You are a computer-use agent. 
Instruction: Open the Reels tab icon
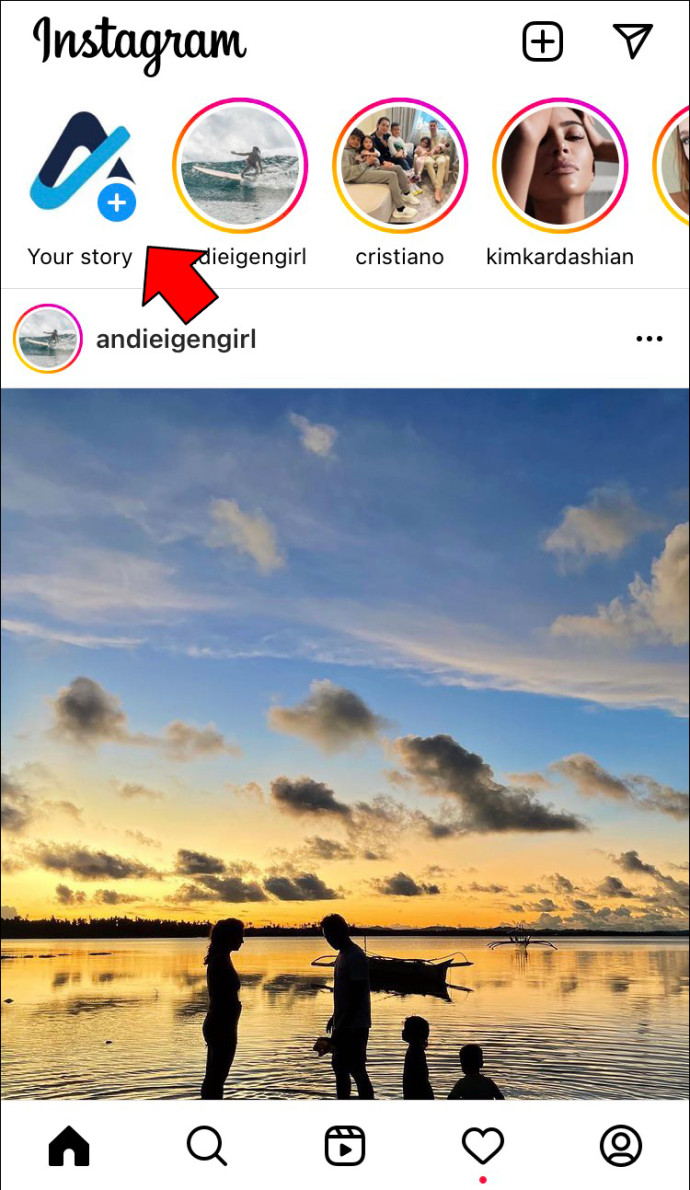(x=345, y=1145)
